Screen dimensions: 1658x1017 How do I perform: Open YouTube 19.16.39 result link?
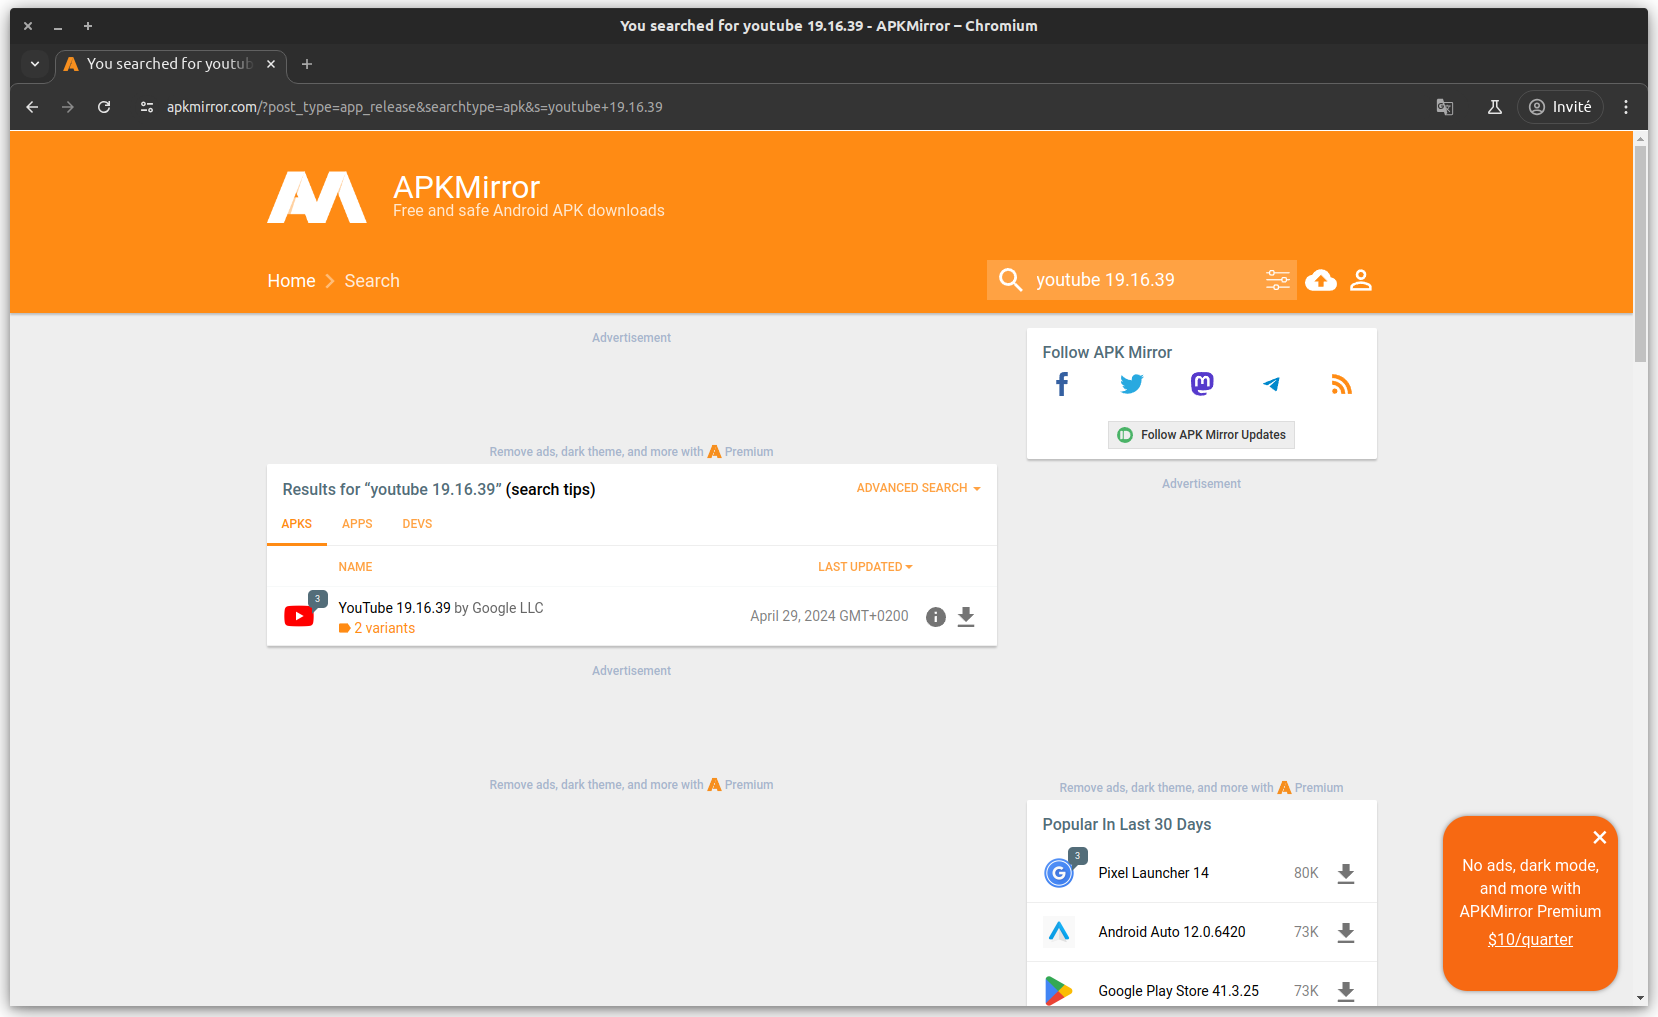tap(394, 608)
